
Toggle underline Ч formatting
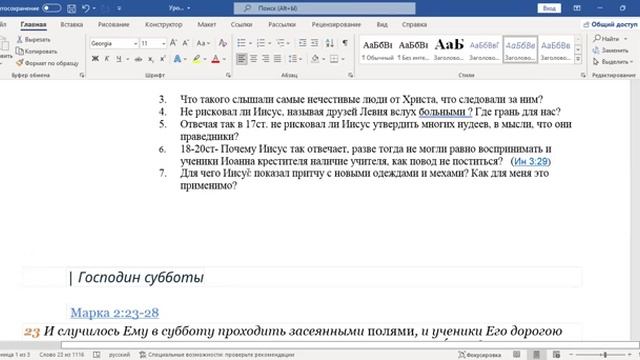tap(119, 59)
